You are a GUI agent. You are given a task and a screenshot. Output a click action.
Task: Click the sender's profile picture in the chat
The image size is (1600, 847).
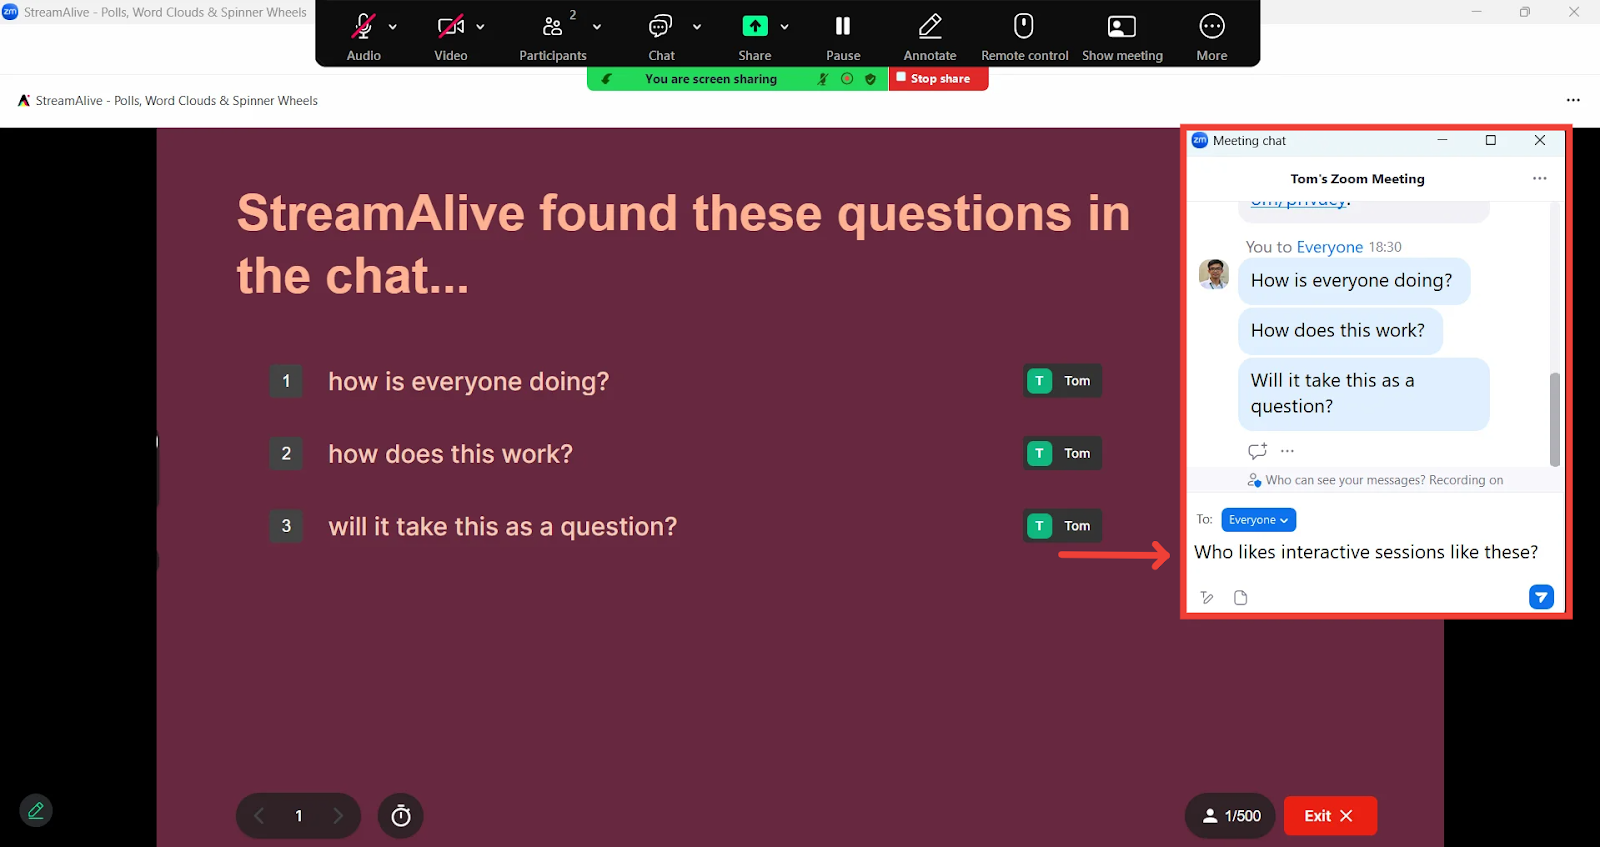[x=1214, y=274]
